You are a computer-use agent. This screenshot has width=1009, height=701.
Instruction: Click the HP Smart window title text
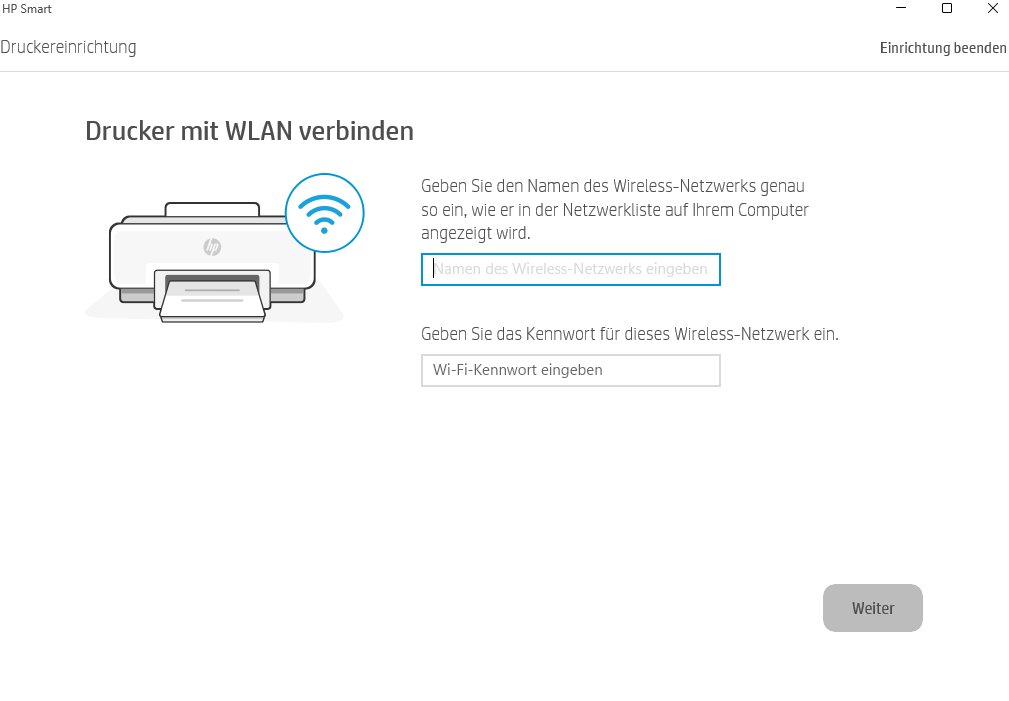tap(26, 8)
